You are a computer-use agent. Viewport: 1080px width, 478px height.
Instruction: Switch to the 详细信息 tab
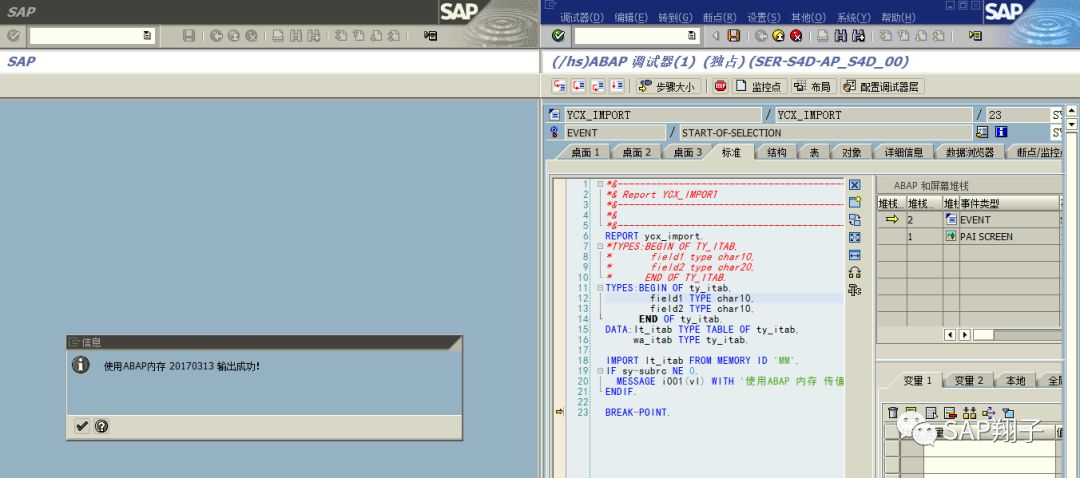tap(904, 152)
